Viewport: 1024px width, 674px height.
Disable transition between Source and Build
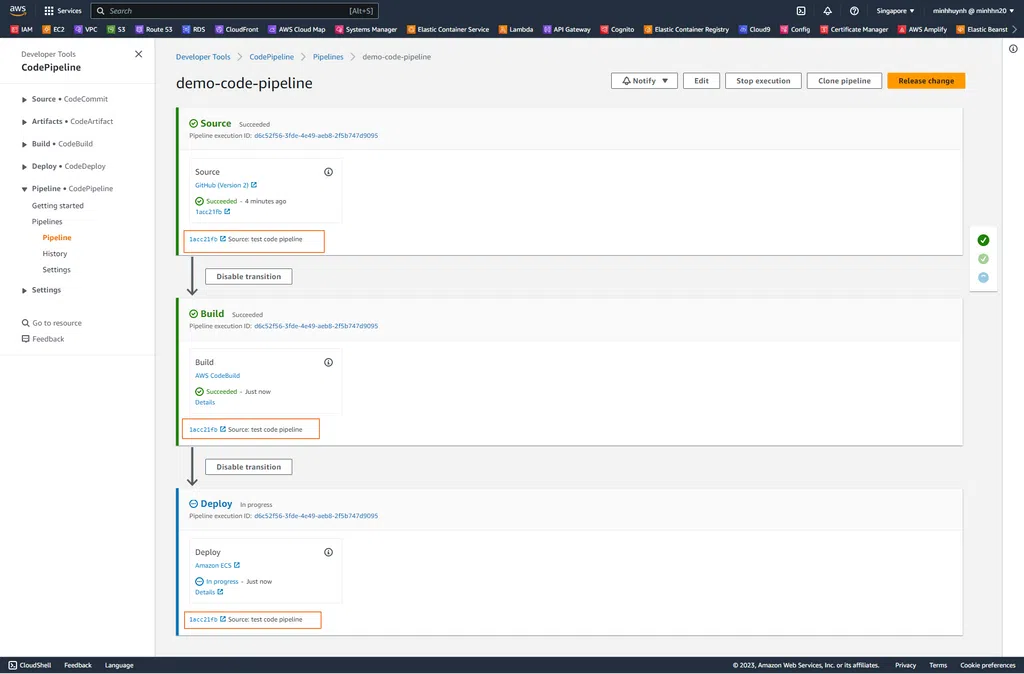249,276
